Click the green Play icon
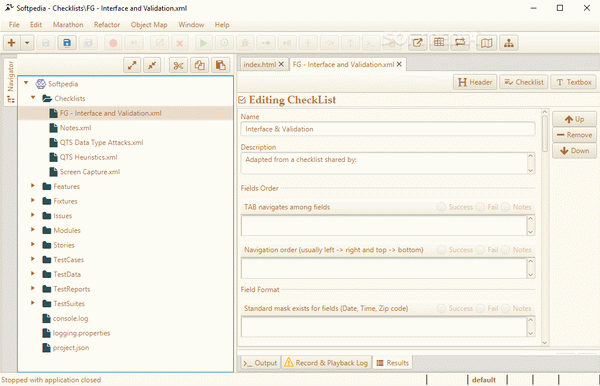This screenshot has width=600, height=386. point(204,43)
